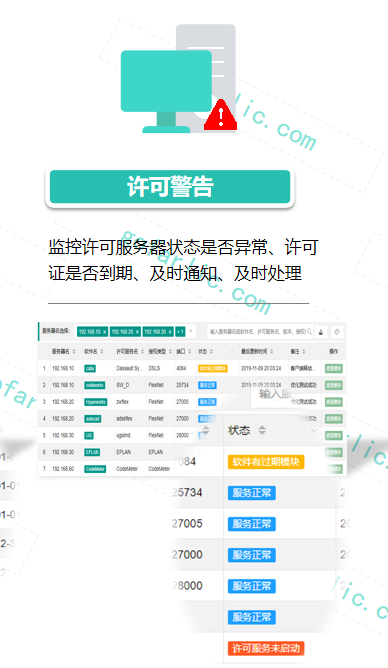This screenshot has width=388, height=668.
Task: Remove the 192.168.10 server tag
Action: click(105, 332)
